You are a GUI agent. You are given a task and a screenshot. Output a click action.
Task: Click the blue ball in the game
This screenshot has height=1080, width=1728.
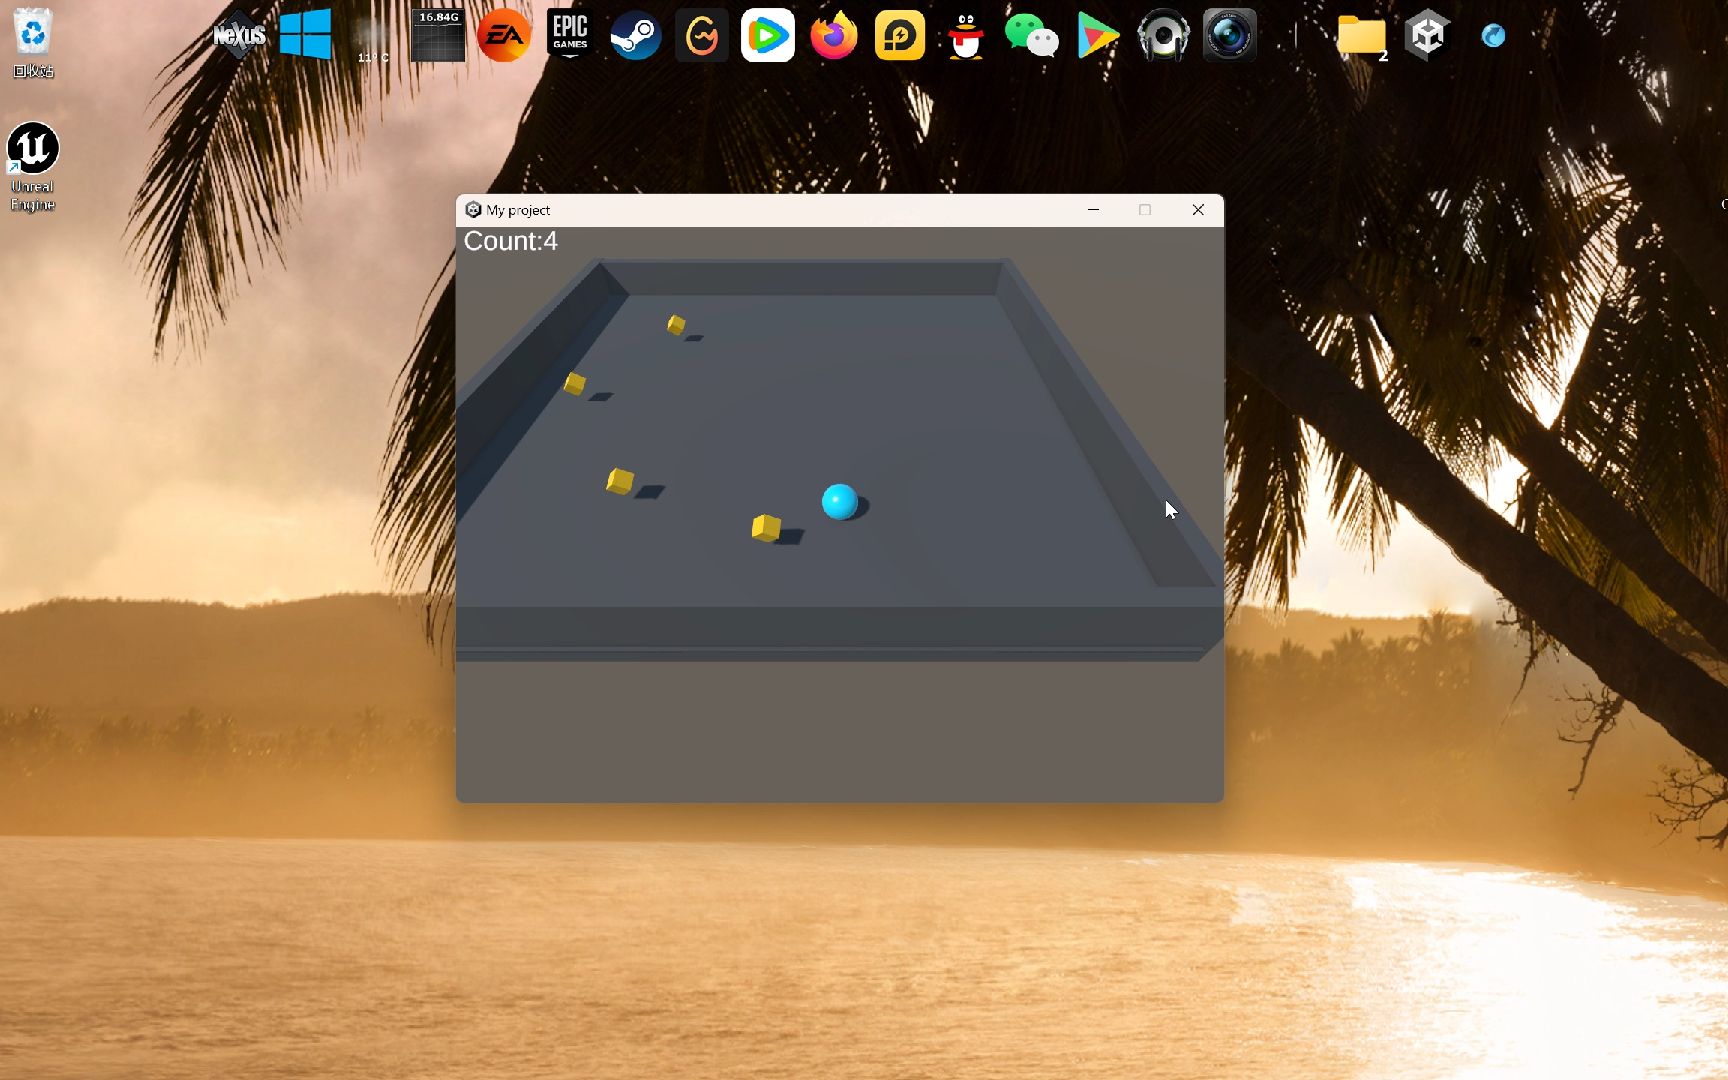[840, 501]
